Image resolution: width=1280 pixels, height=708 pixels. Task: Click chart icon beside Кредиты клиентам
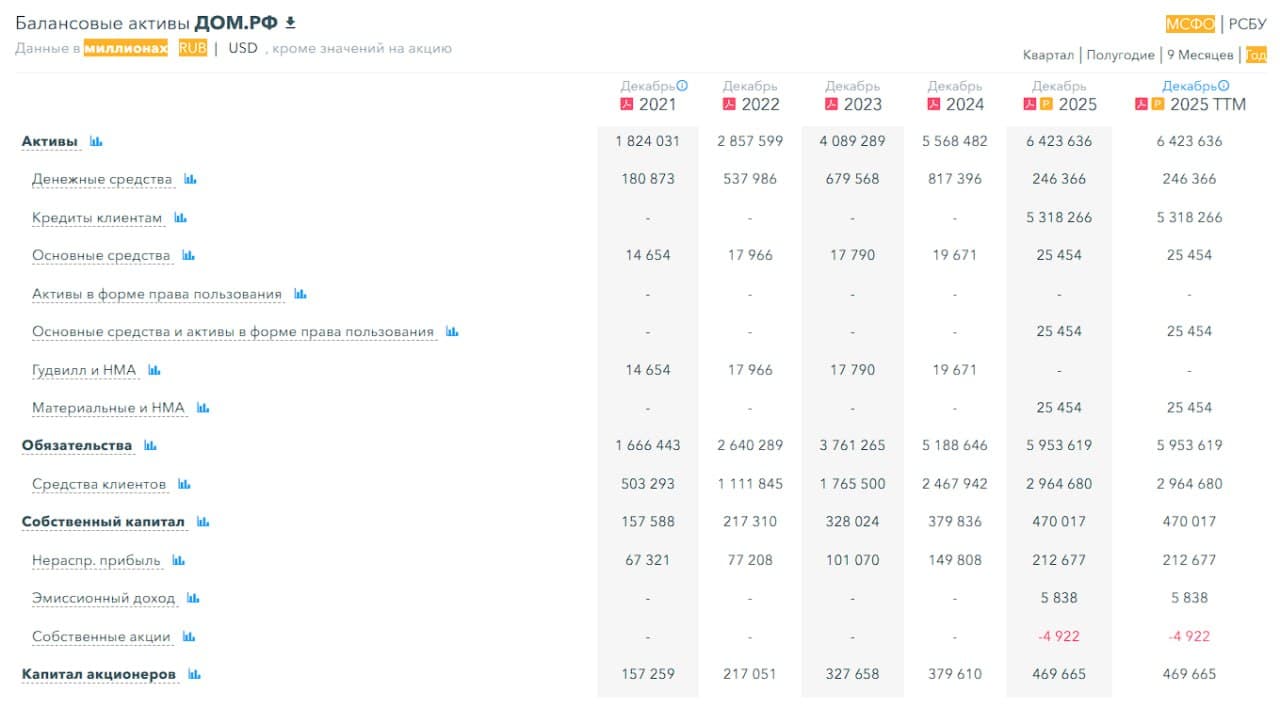pyautogui.click(x=180, y=218)
